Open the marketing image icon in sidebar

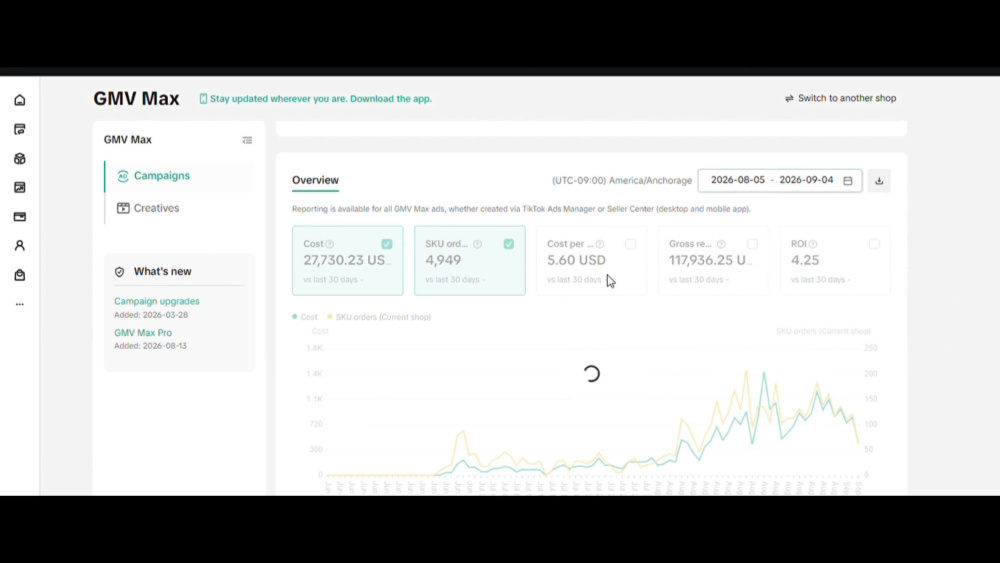[20, 187]
